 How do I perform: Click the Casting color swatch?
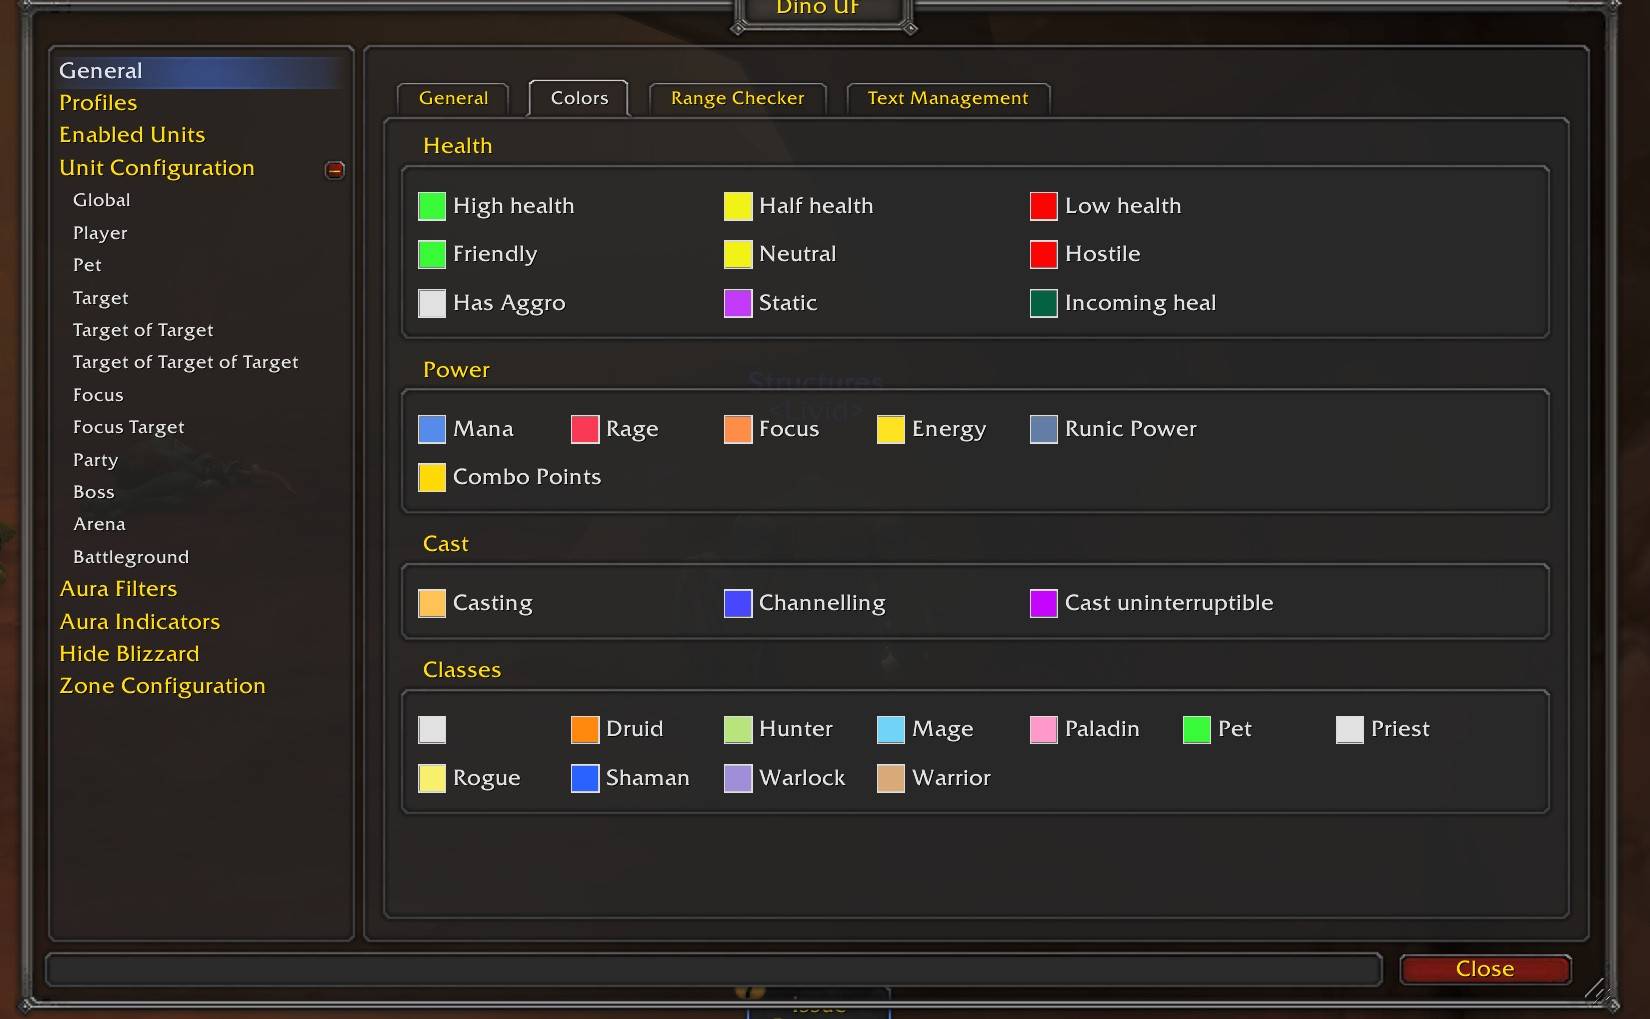tap(431, 603)
